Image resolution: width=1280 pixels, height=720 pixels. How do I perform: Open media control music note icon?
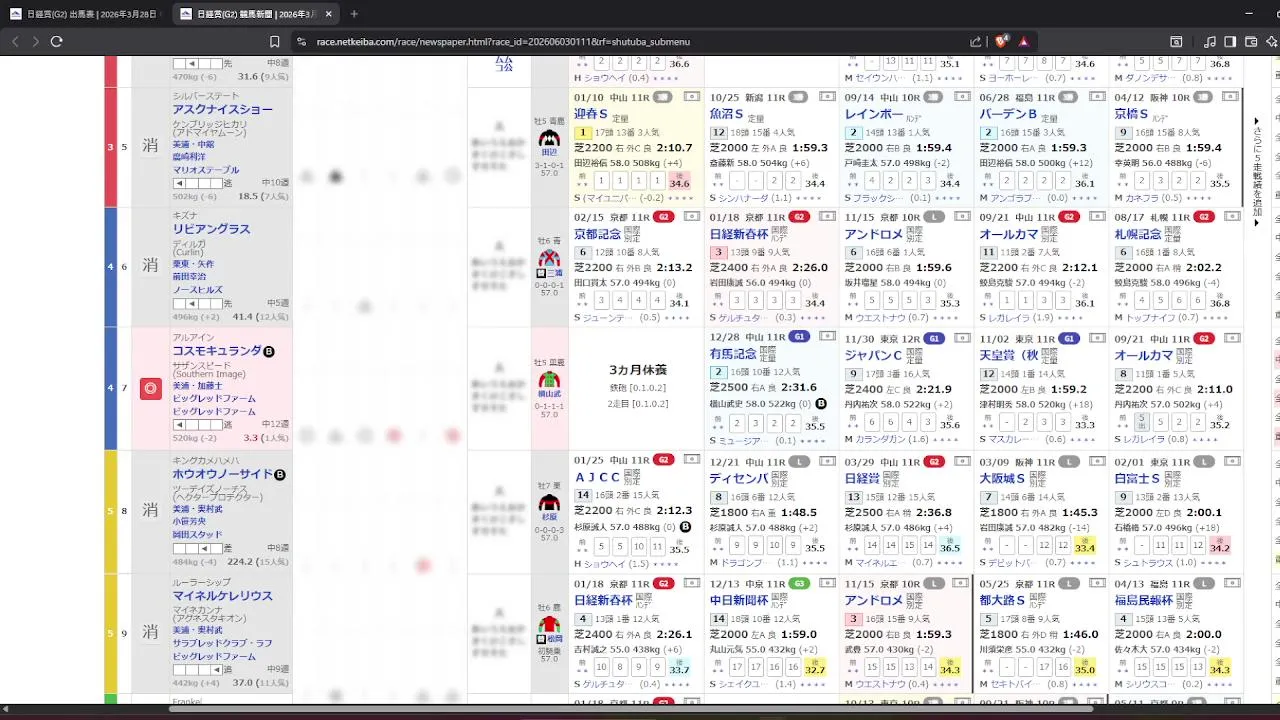click(1210, 41)
